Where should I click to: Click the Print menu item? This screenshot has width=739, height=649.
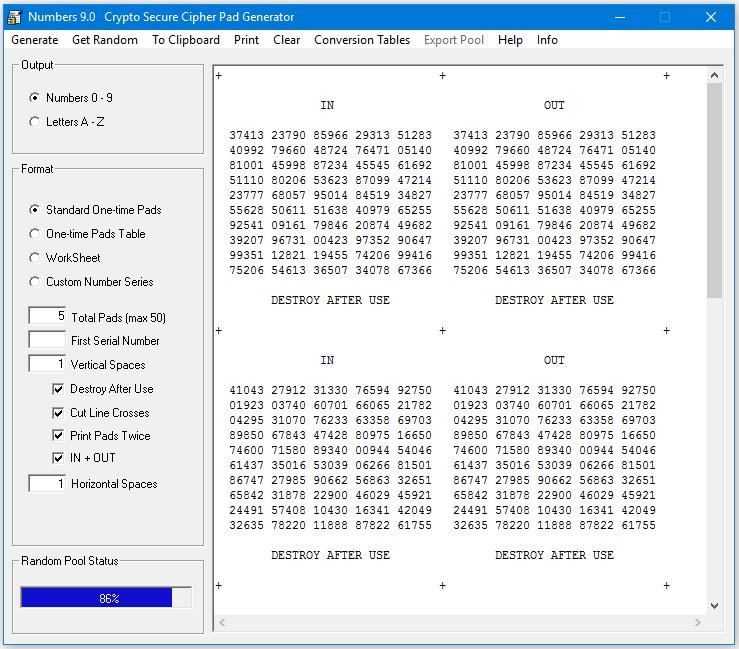[x=246, y=40]
